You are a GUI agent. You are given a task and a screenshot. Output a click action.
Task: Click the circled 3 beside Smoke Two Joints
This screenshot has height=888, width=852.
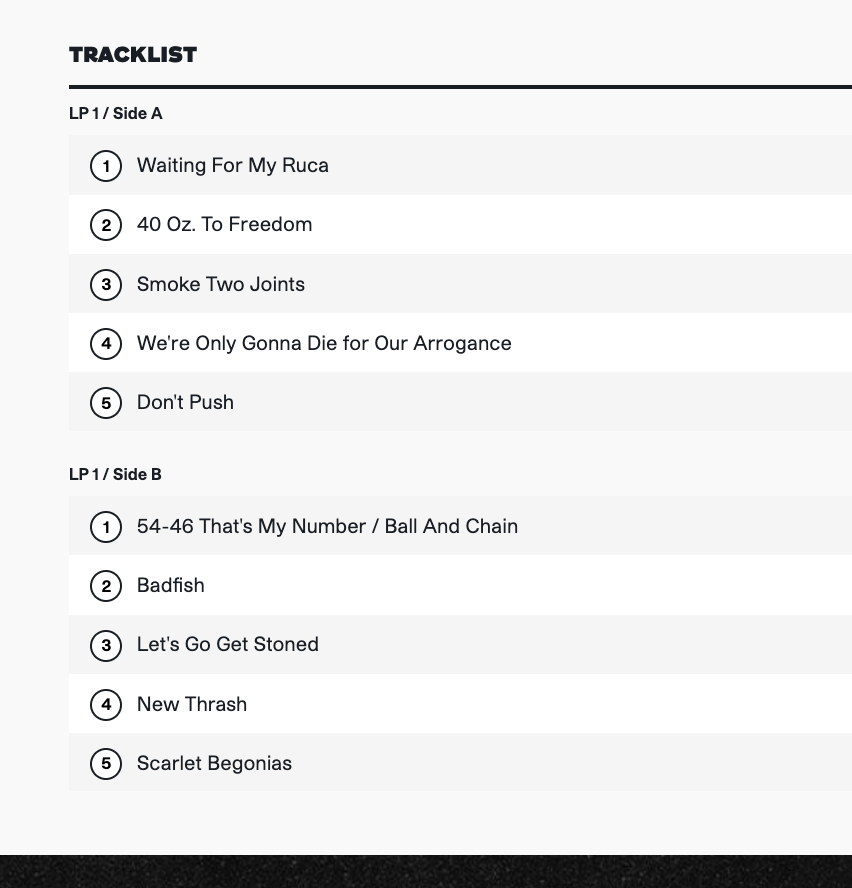click(106, 284)
